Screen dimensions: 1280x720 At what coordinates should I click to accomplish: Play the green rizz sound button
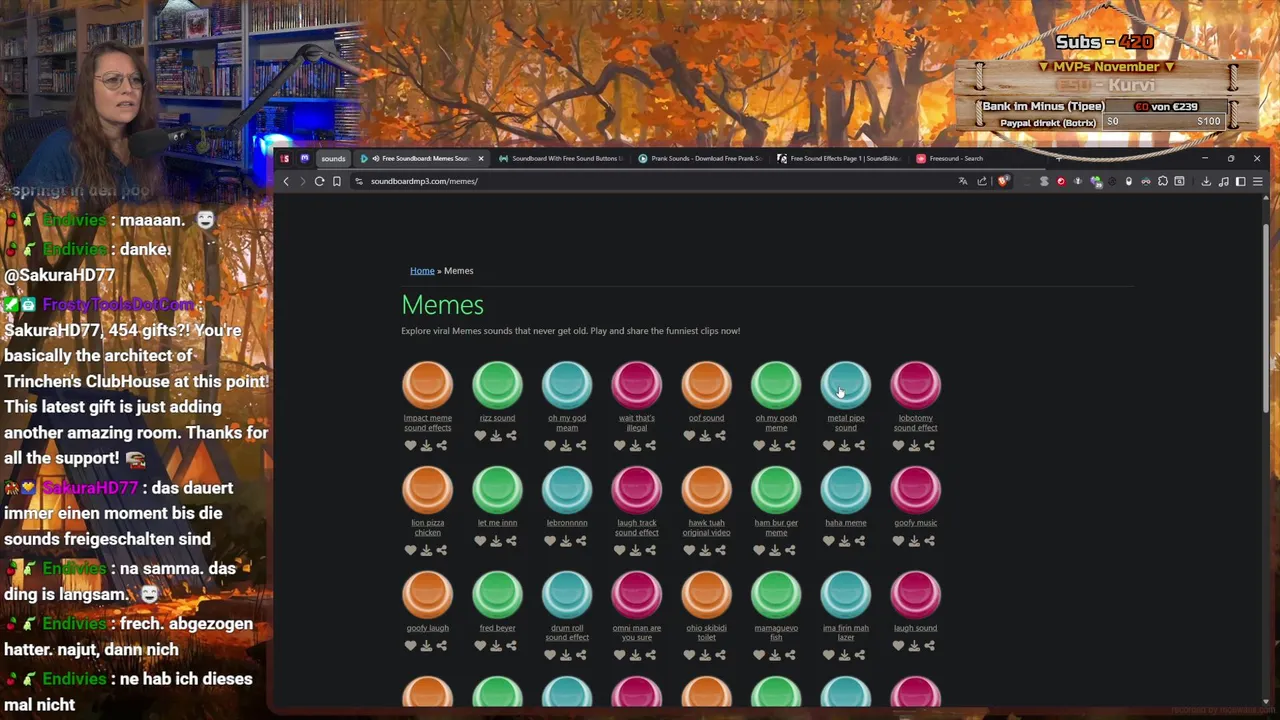[497, 385]
